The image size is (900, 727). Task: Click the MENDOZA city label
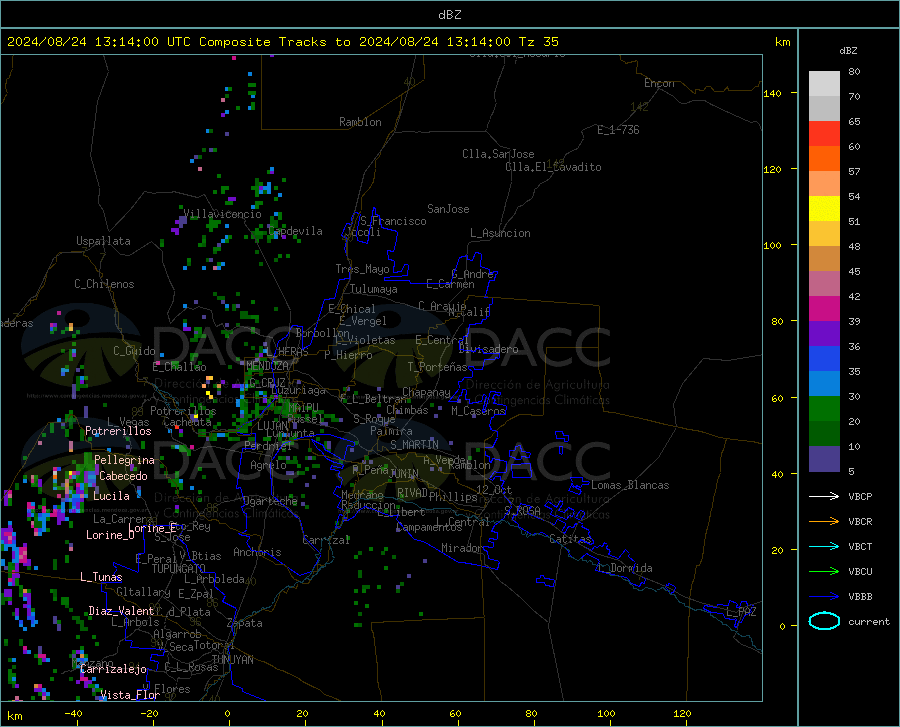pyautogui.click(x=267, y=366)
